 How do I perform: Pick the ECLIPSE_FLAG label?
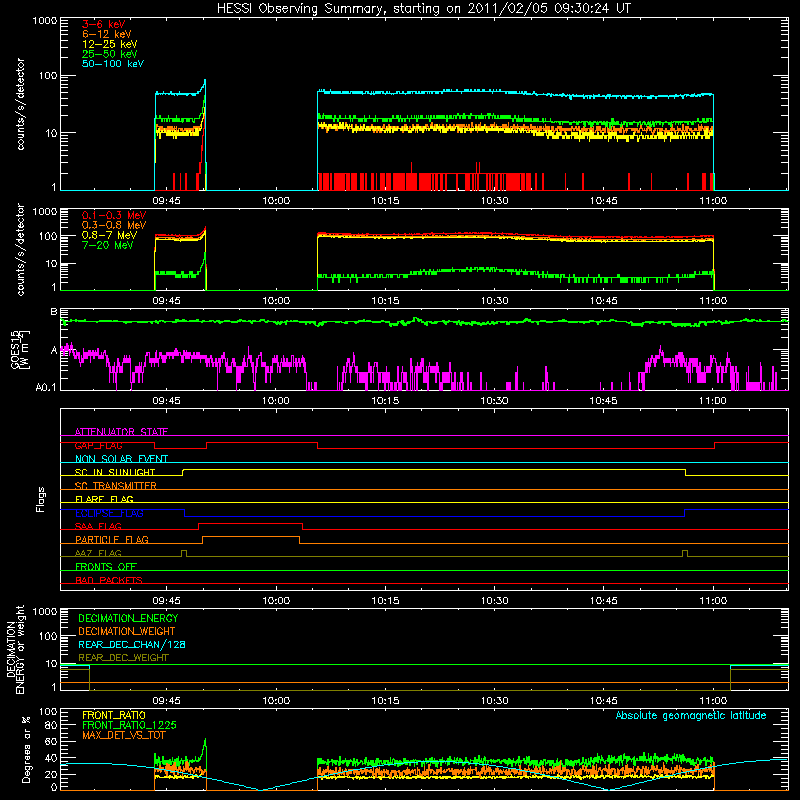point(109,513)
